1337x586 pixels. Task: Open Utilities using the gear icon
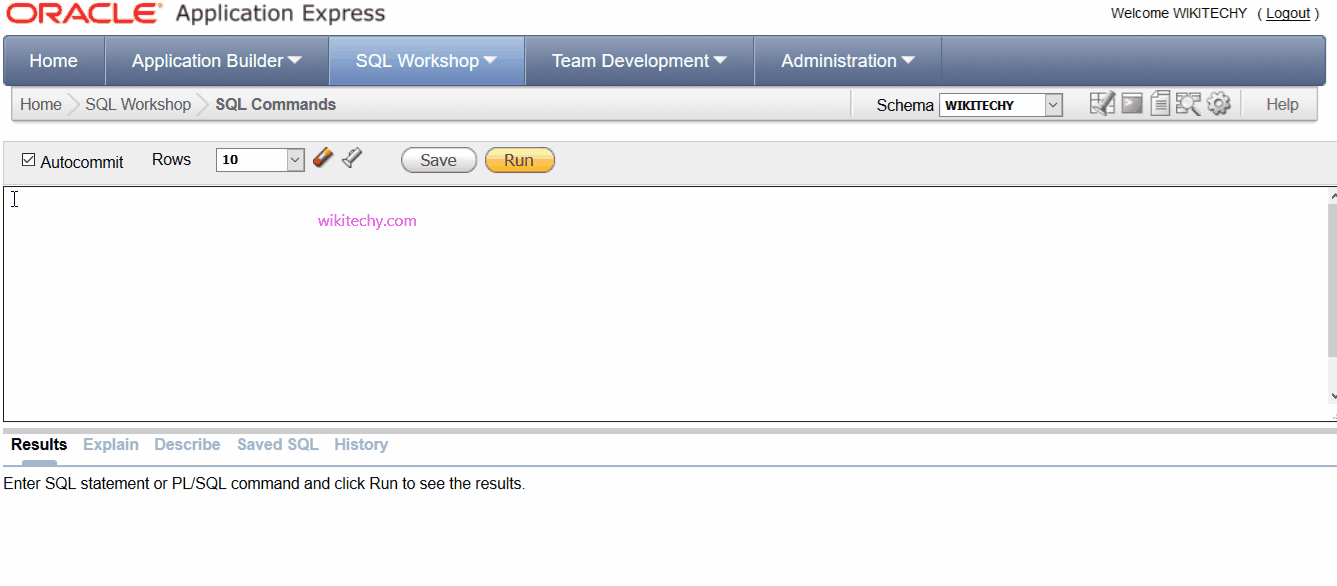(x=1218, y=102)
